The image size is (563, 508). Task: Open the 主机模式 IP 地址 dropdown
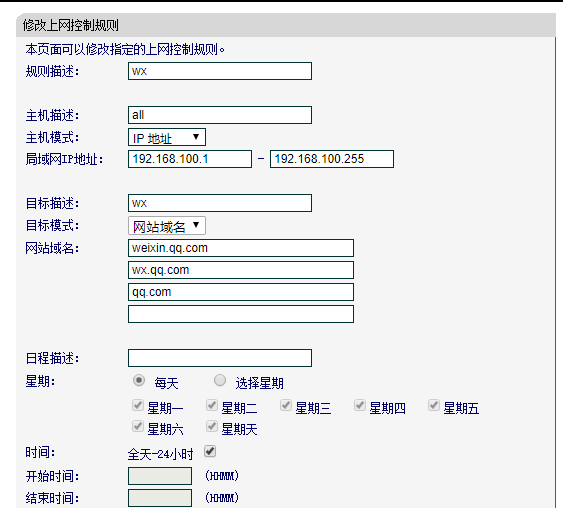167,137
